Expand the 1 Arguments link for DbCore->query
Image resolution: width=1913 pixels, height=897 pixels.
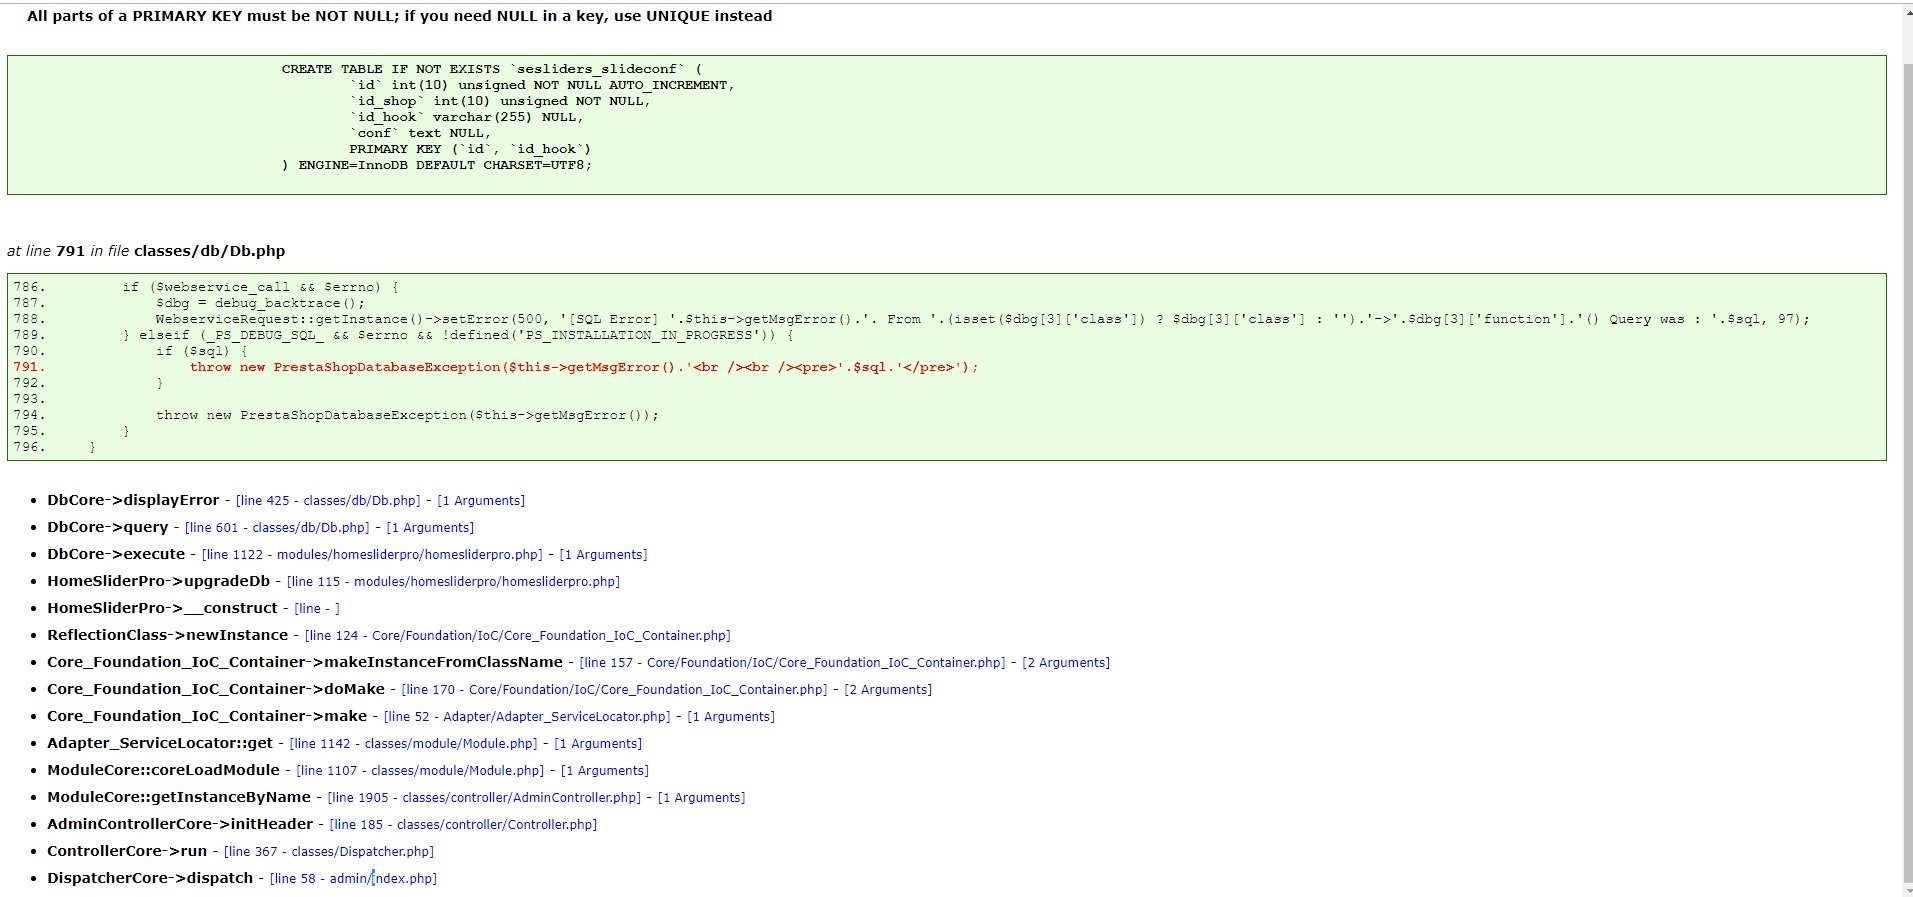430,527
